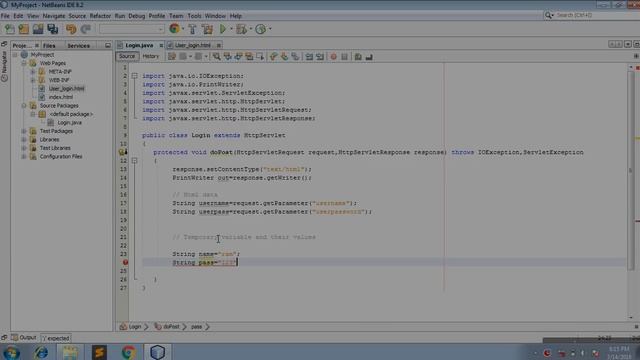Expand the Configuration Files node
This screenshot has width=640, height=360.
pos(24,156)
